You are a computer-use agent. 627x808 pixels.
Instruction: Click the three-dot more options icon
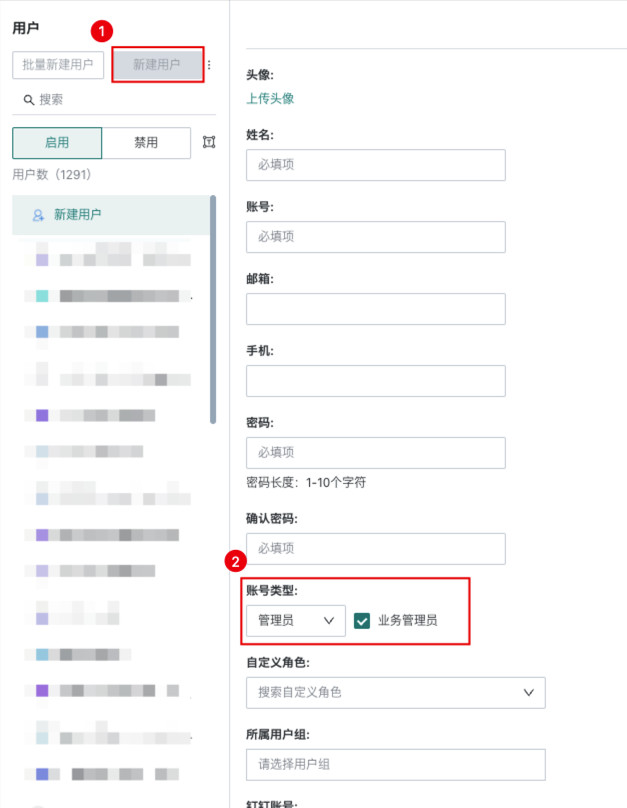(x=209, y=65)
